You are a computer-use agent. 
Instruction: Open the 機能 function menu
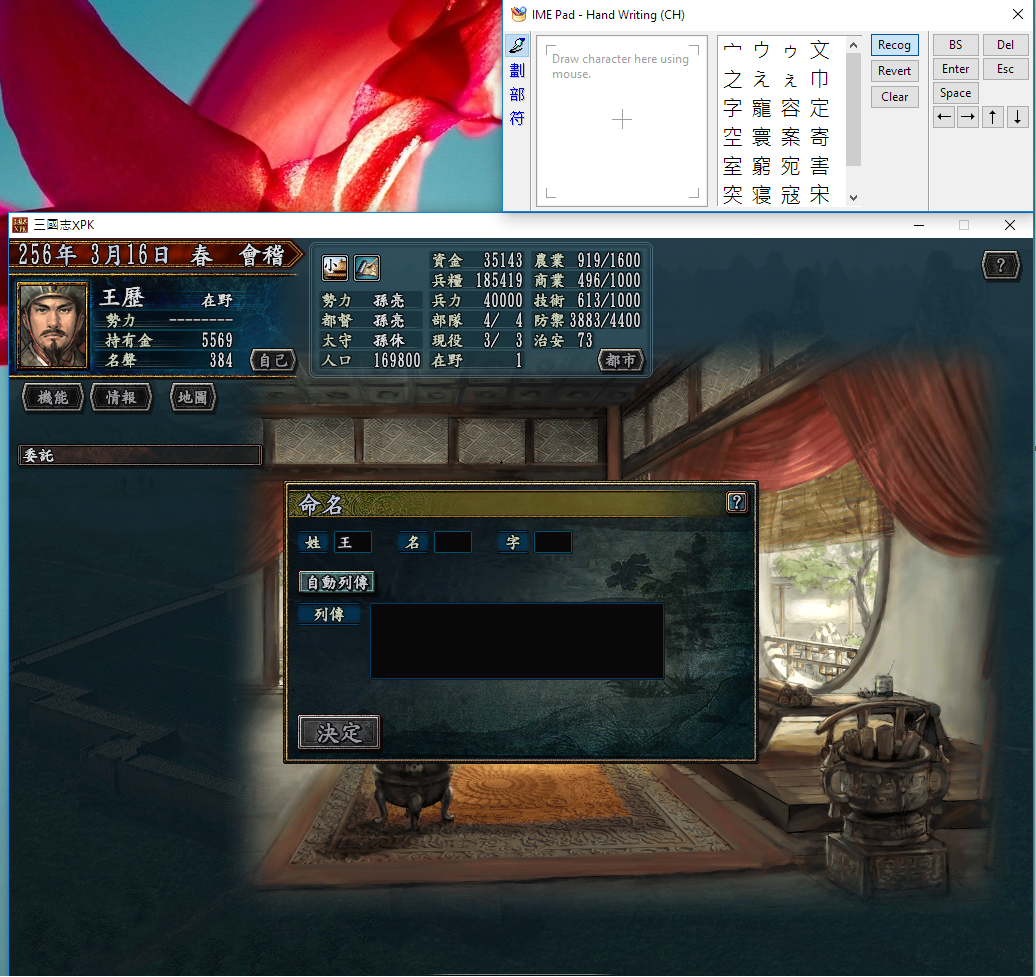53,398
